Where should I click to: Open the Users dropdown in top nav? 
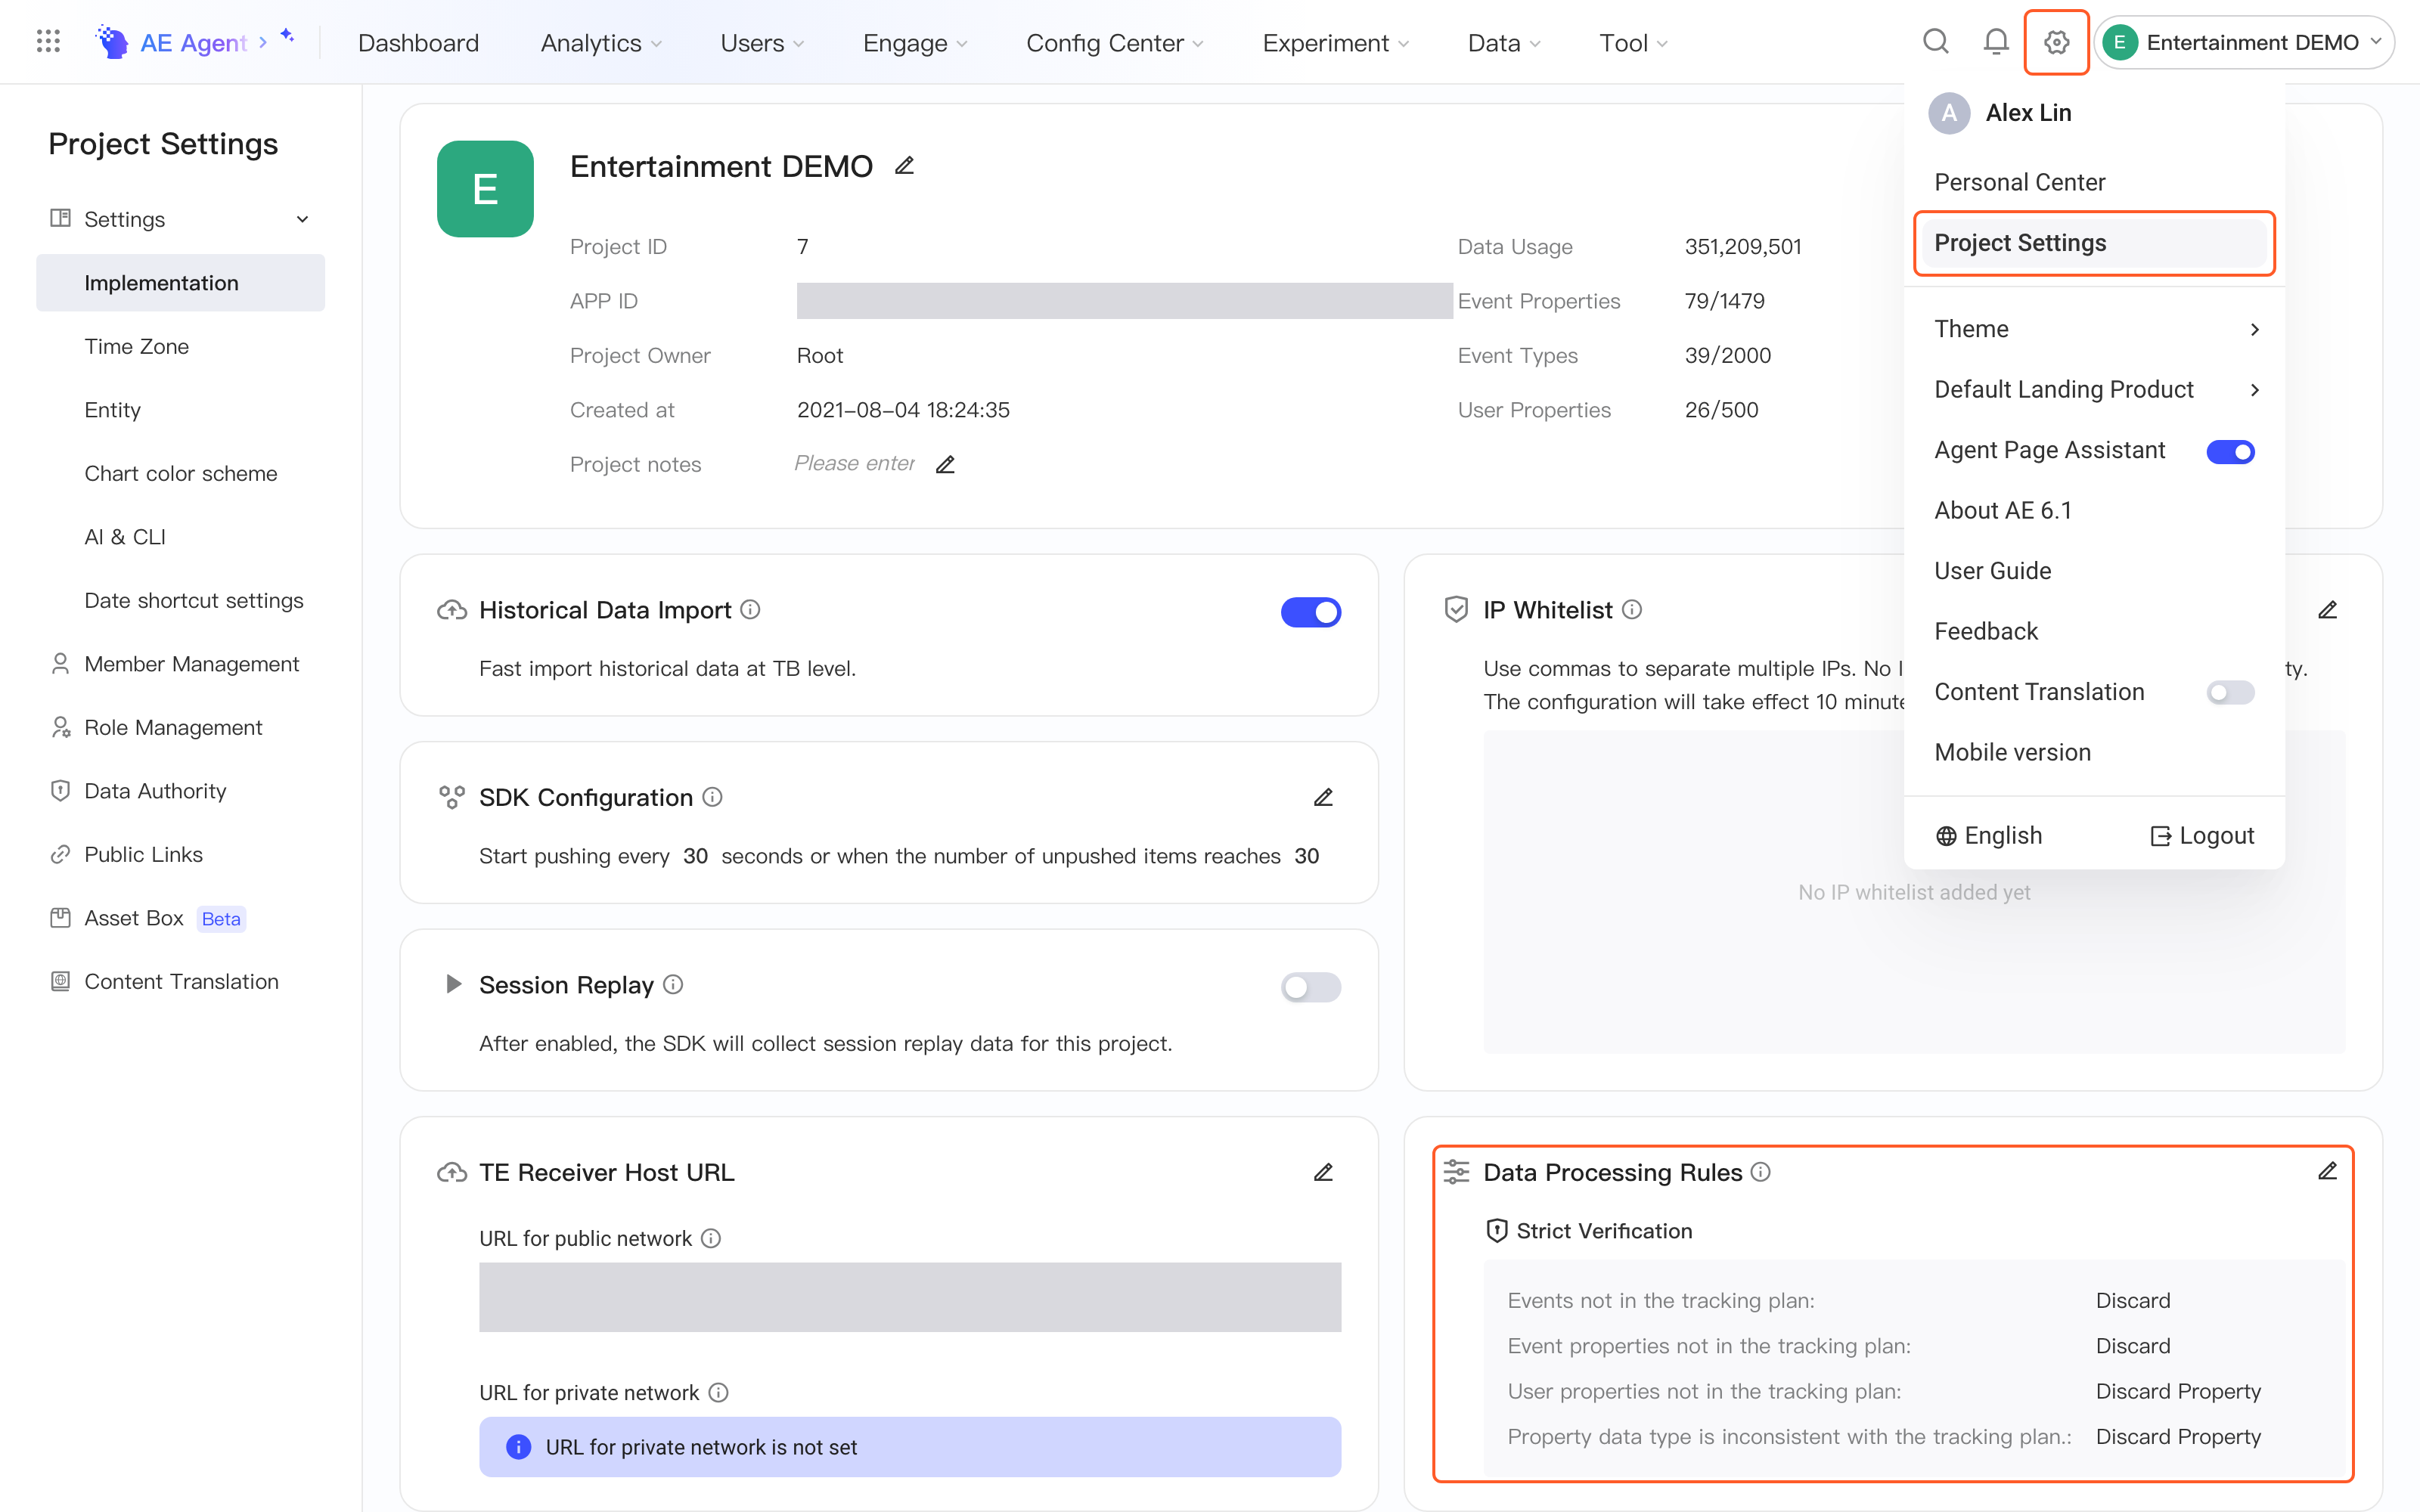click(x=762, y=43)
